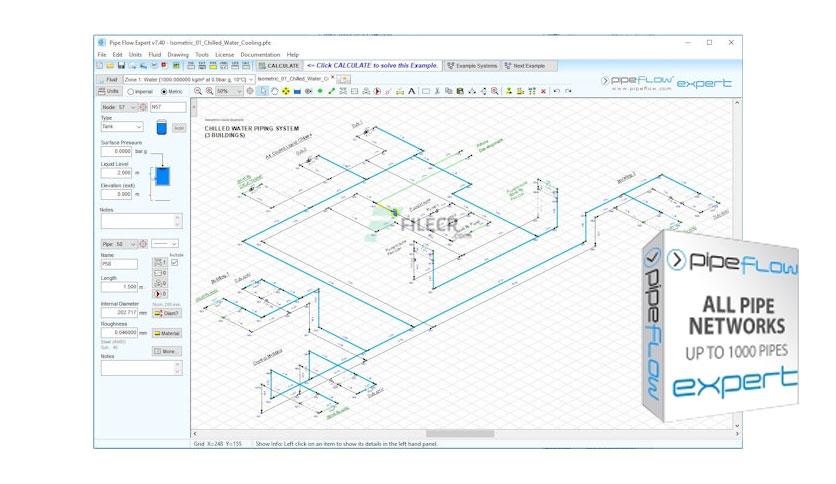This screenshot has width=836, height=484.
Task: Open the Node 57 selector dropdown
Action: coord(118,107)
